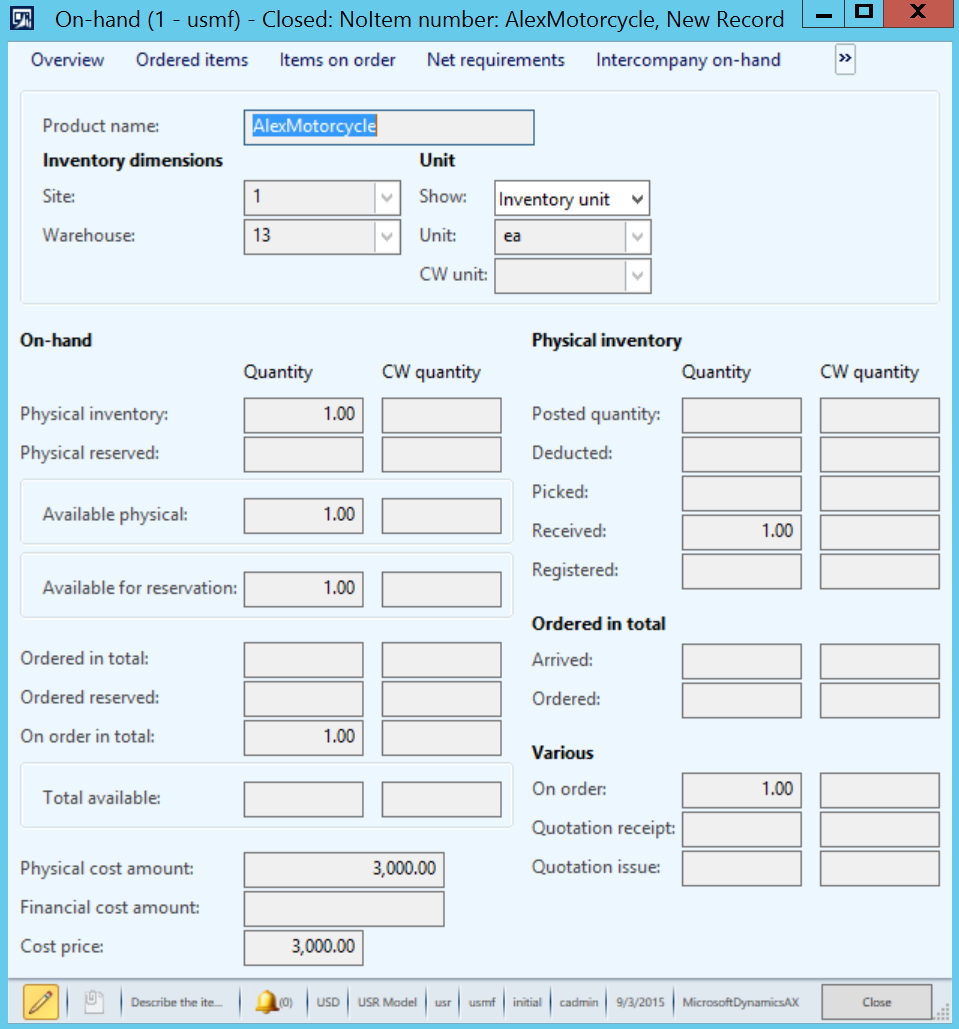Click the Received CW quantity field

[x=880, y=532]
